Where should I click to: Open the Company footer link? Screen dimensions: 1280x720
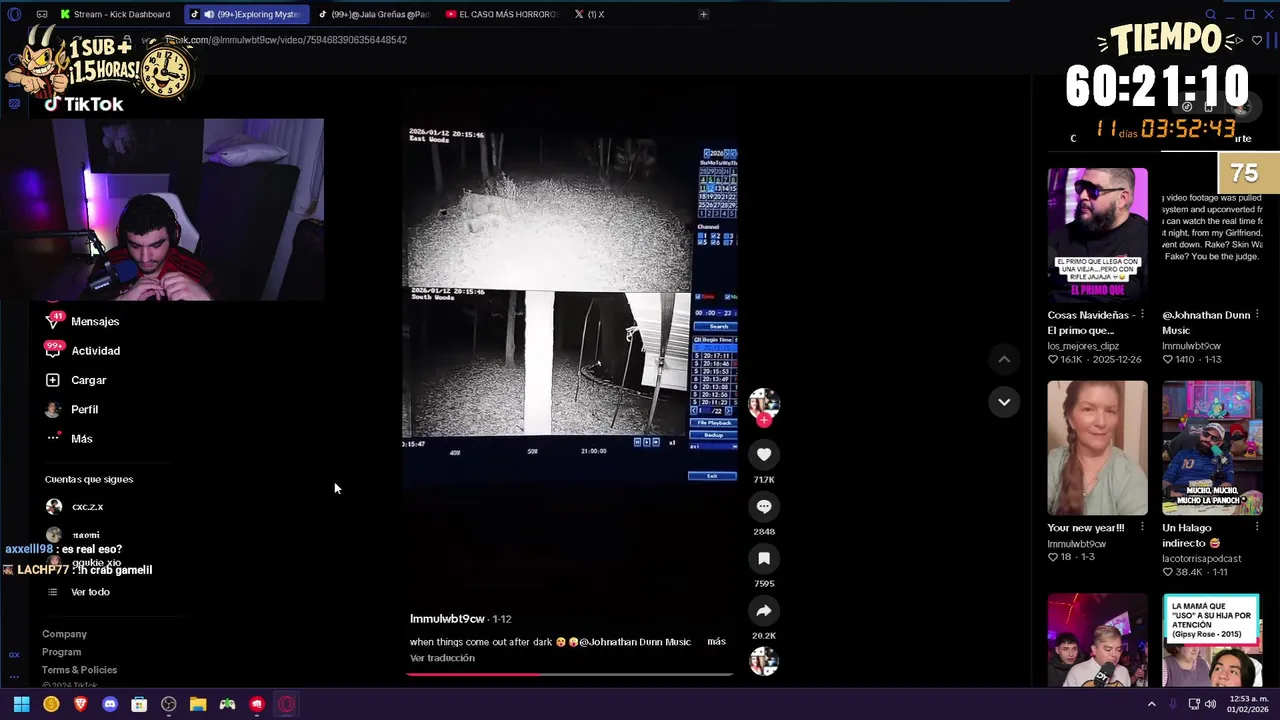point(64,634)
